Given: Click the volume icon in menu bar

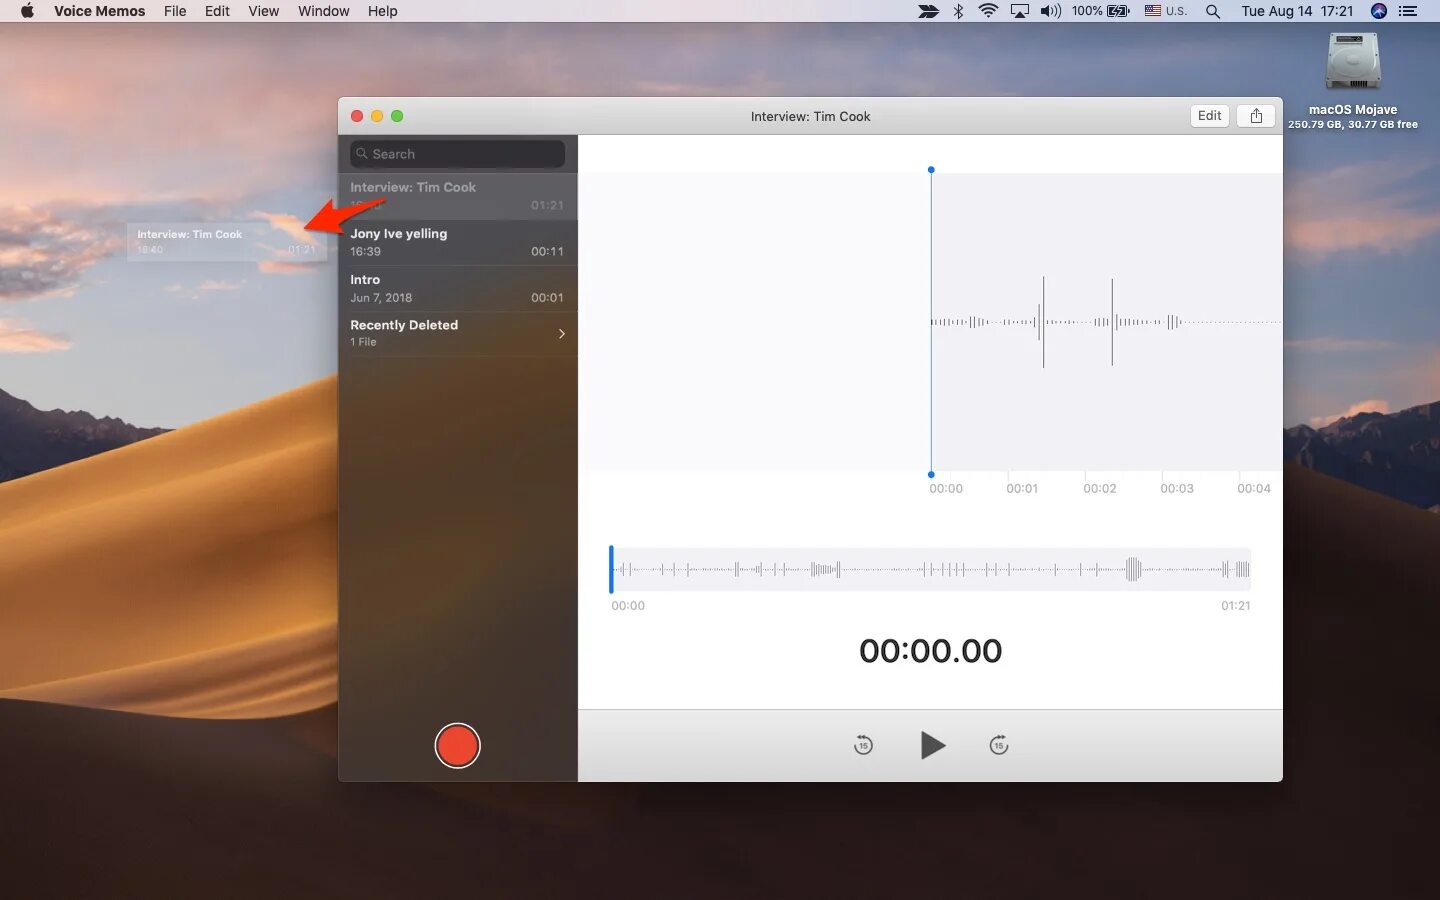Looking at the screenshot, I should (1050, 11).
